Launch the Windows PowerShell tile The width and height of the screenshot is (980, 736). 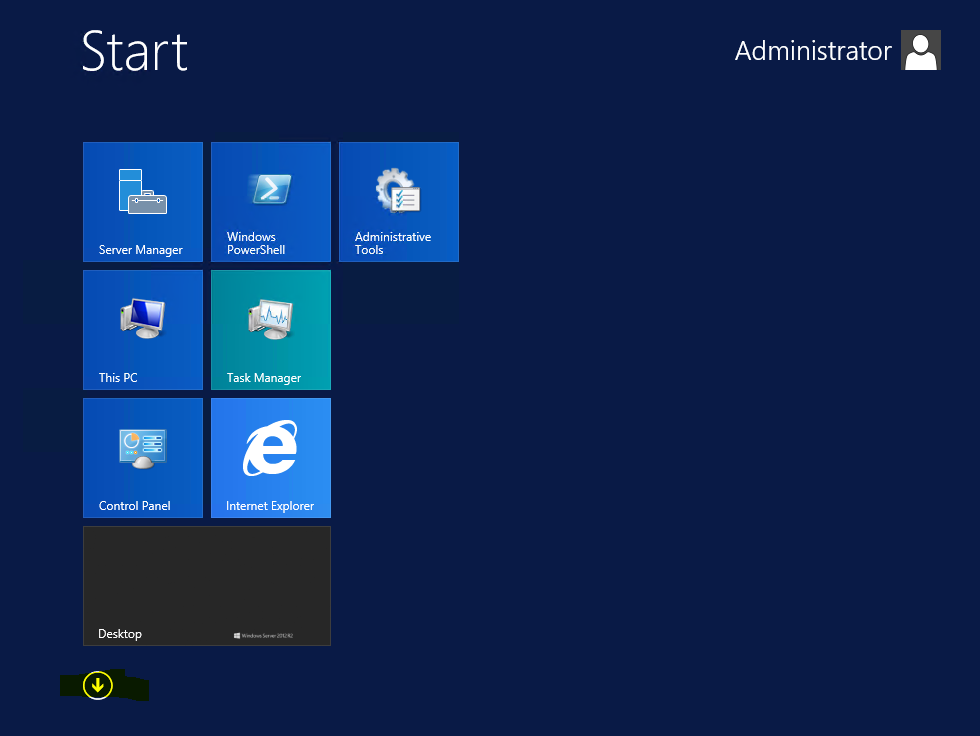point(271,202)
